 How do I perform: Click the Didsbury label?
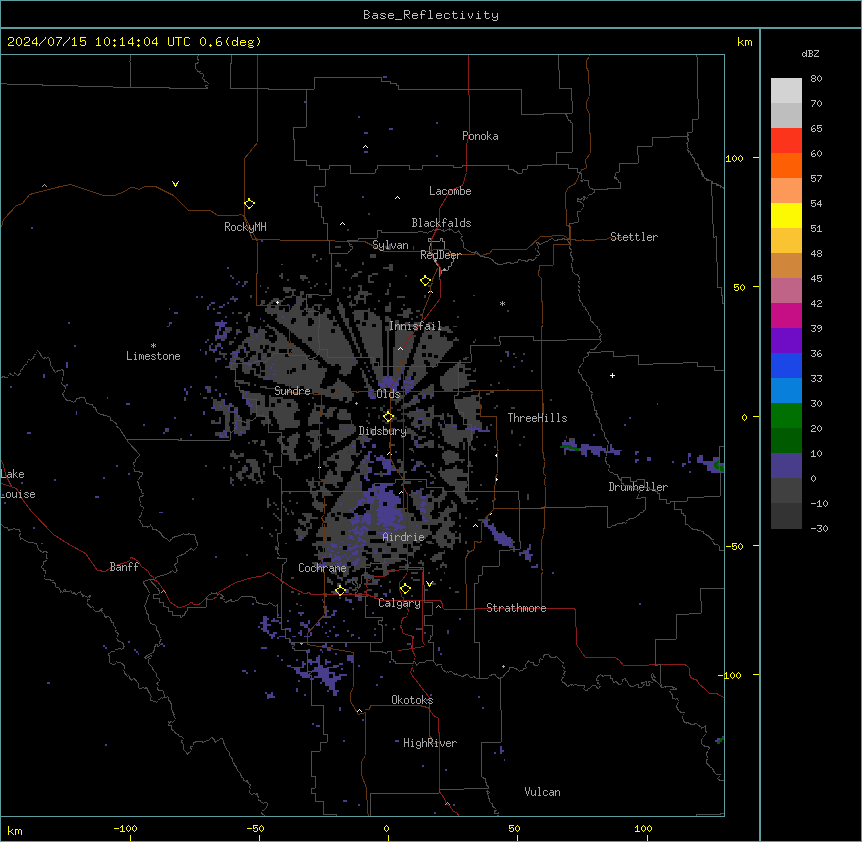pos(383,431)
